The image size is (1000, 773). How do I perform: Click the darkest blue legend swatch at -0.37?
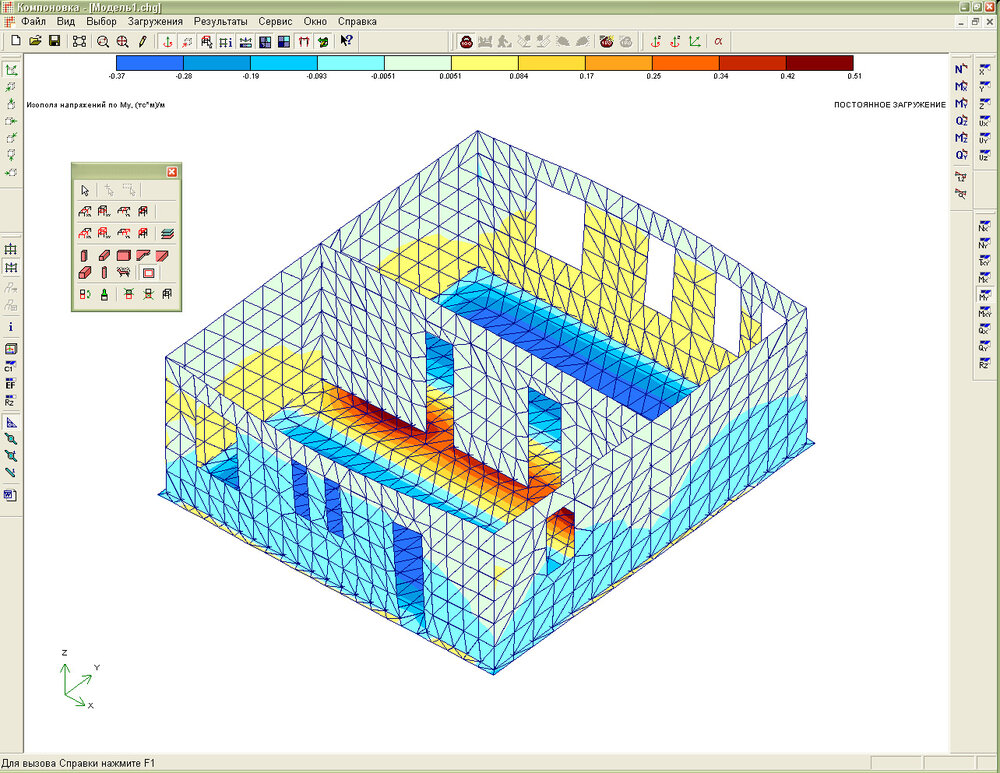pyautogui.click(x=150, y=63)
